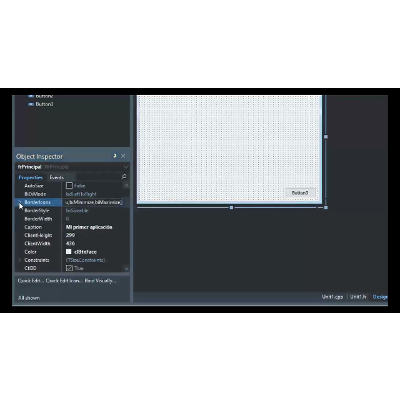Toggle the Ctl3D checkbox

pos(69,268)
